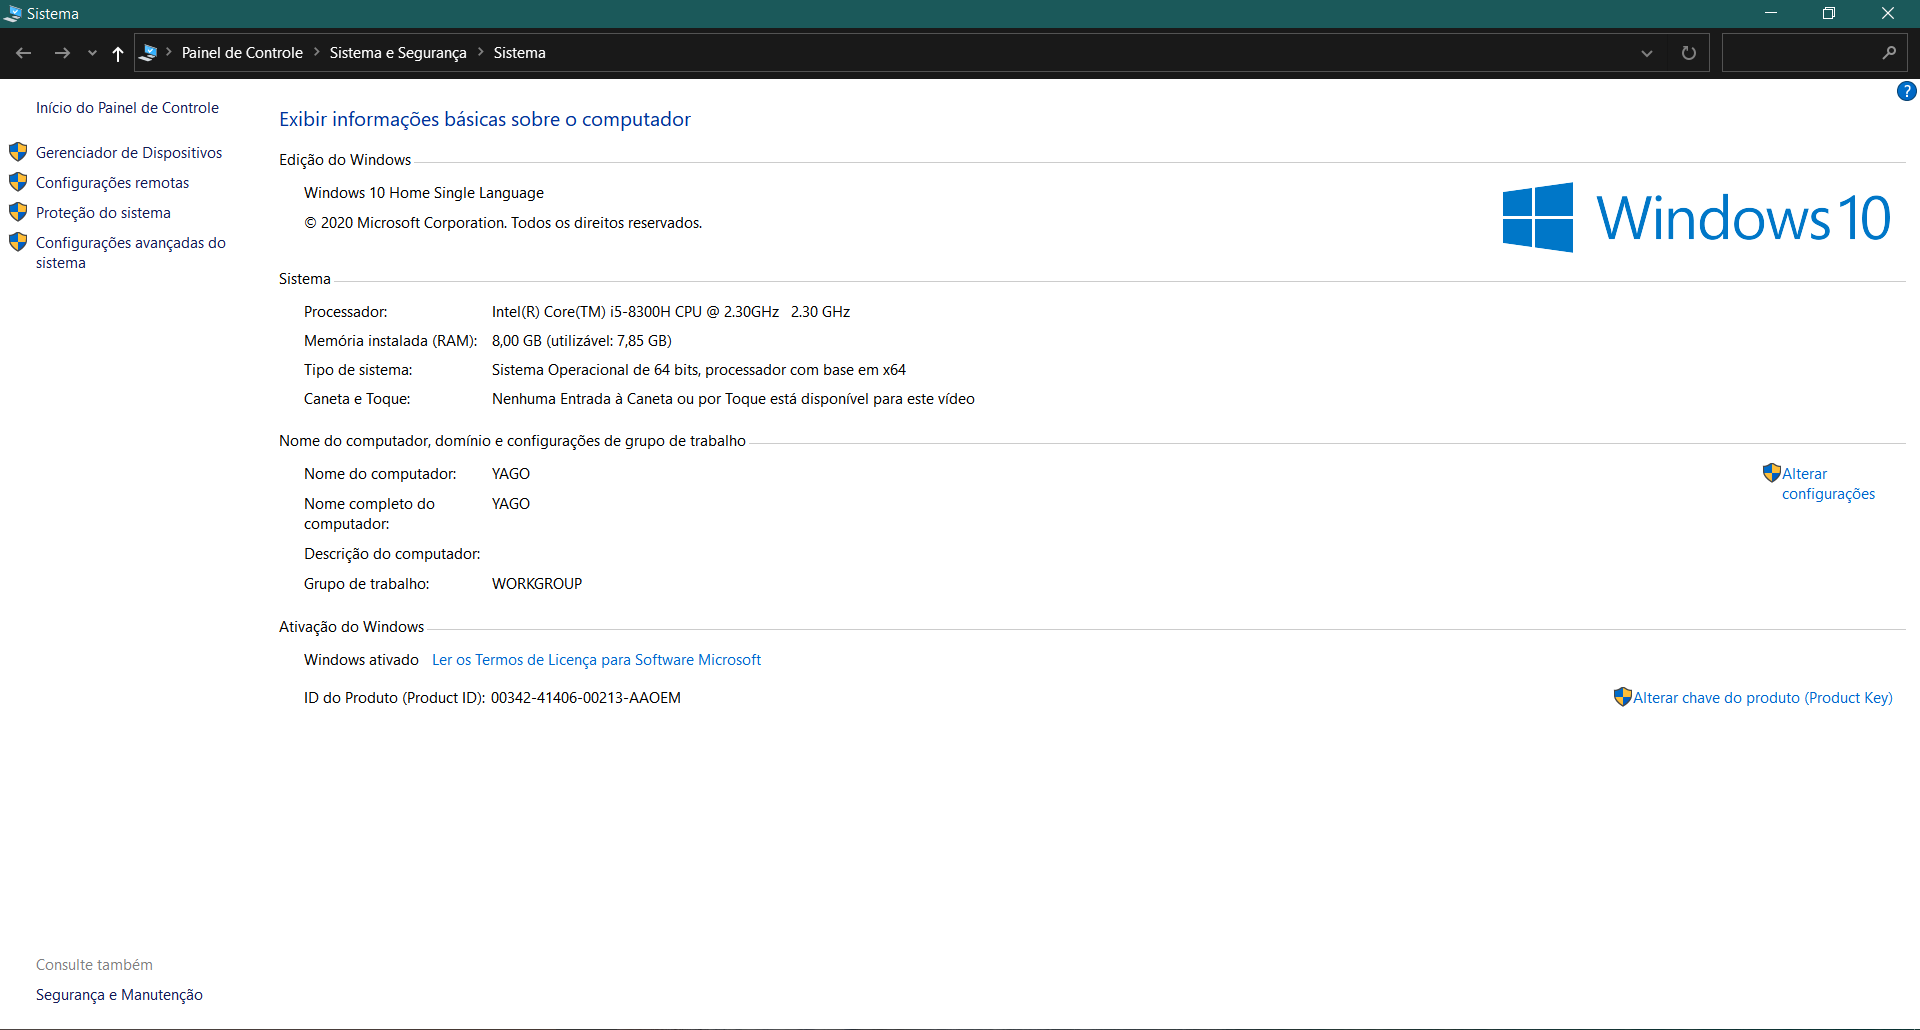Click the computer icon in address bar
The image size is (1920, 1030).
[148, 52]
